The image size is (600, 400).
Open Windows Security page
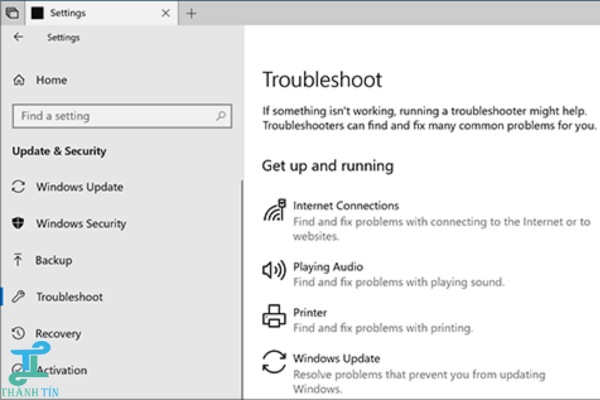click(81, 224)
